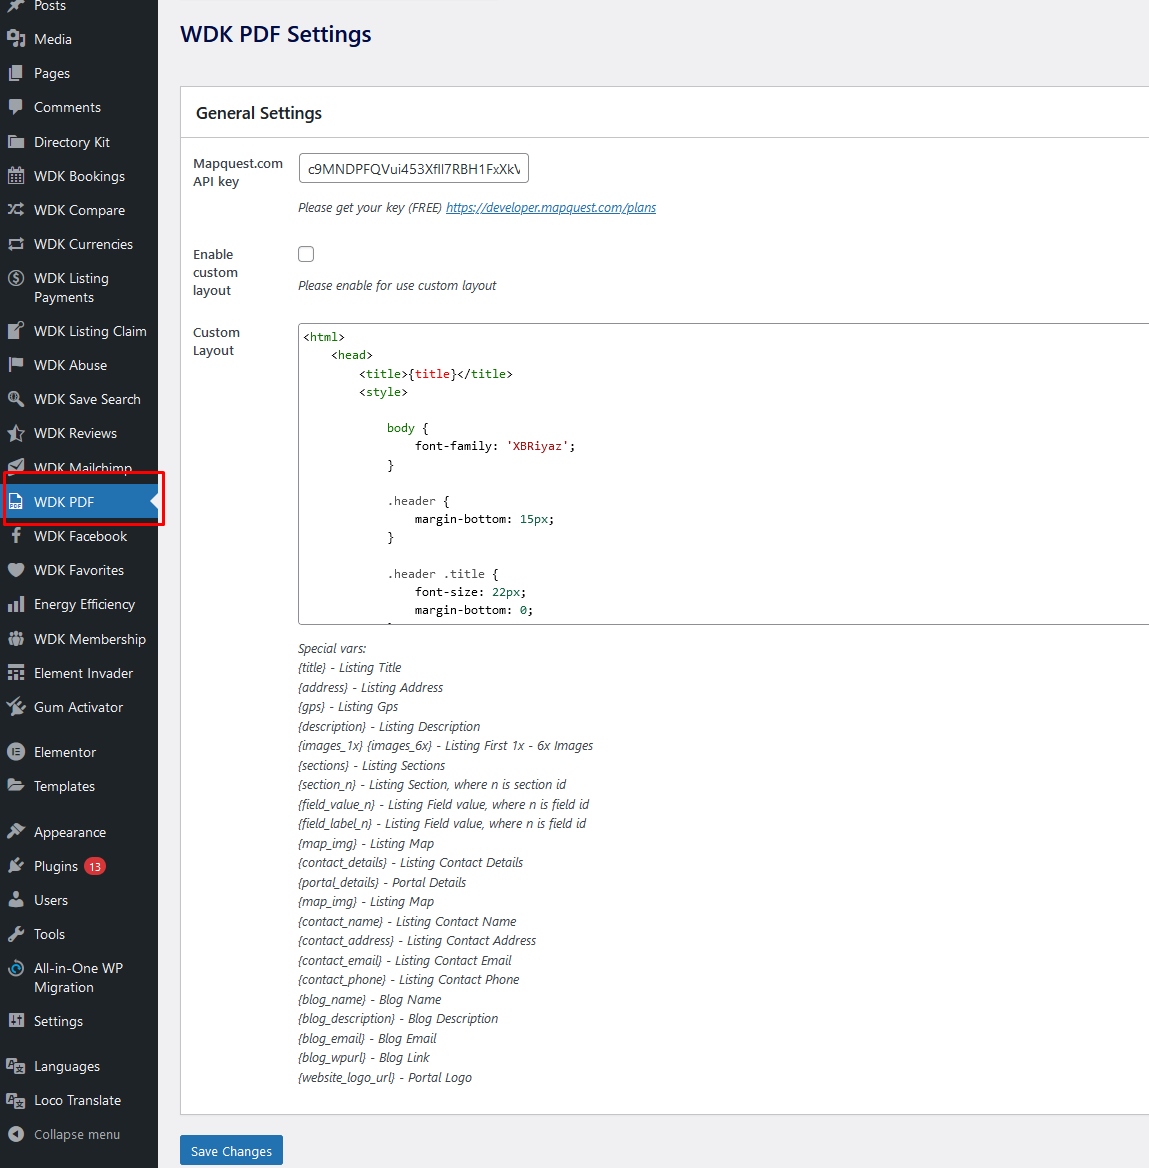Click the "{blog_wpurl} - Blog Link" line

(x=364, y=1058)
